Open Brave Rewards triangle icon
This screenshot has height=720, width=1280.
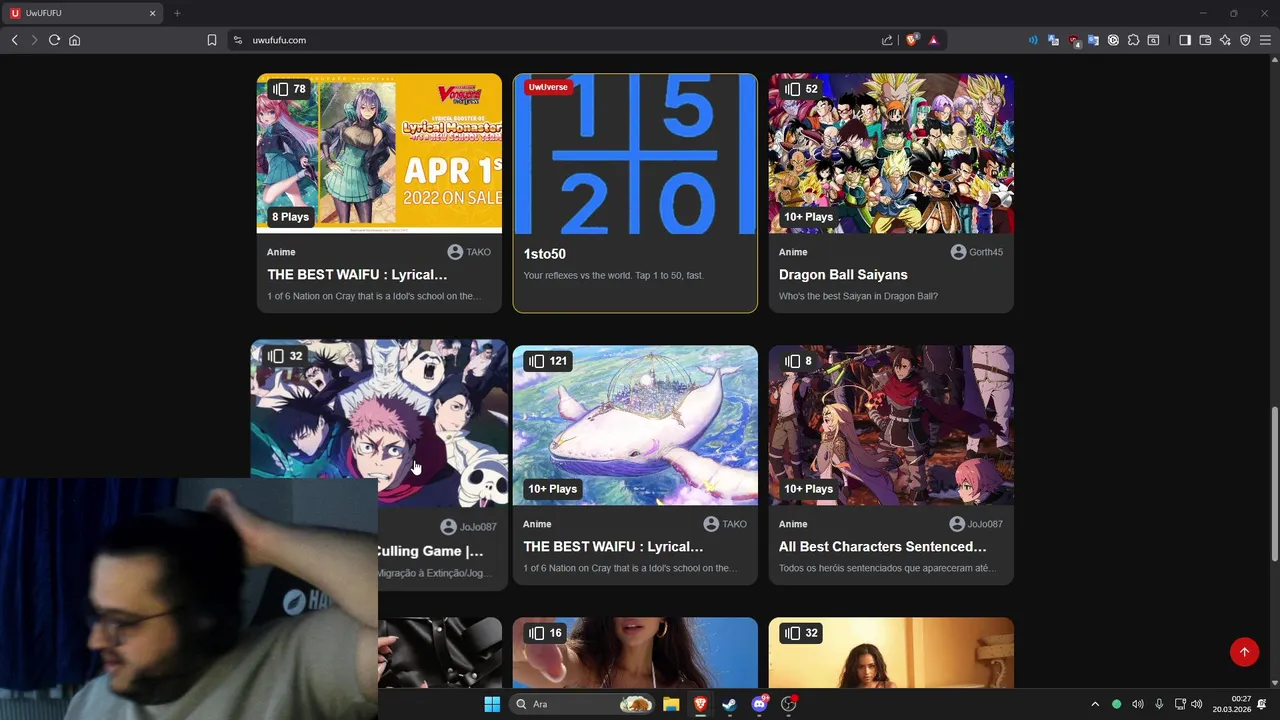(933, 40)
